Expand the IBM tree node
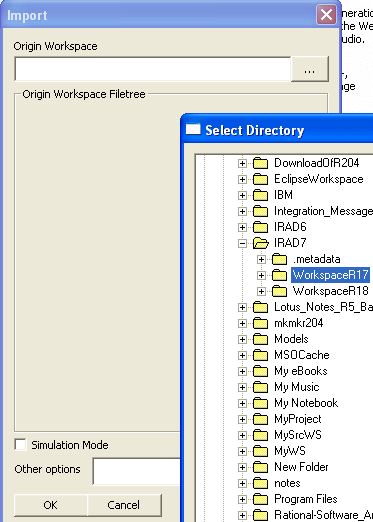Screen dimensions: 373x522 pos(242,195)
